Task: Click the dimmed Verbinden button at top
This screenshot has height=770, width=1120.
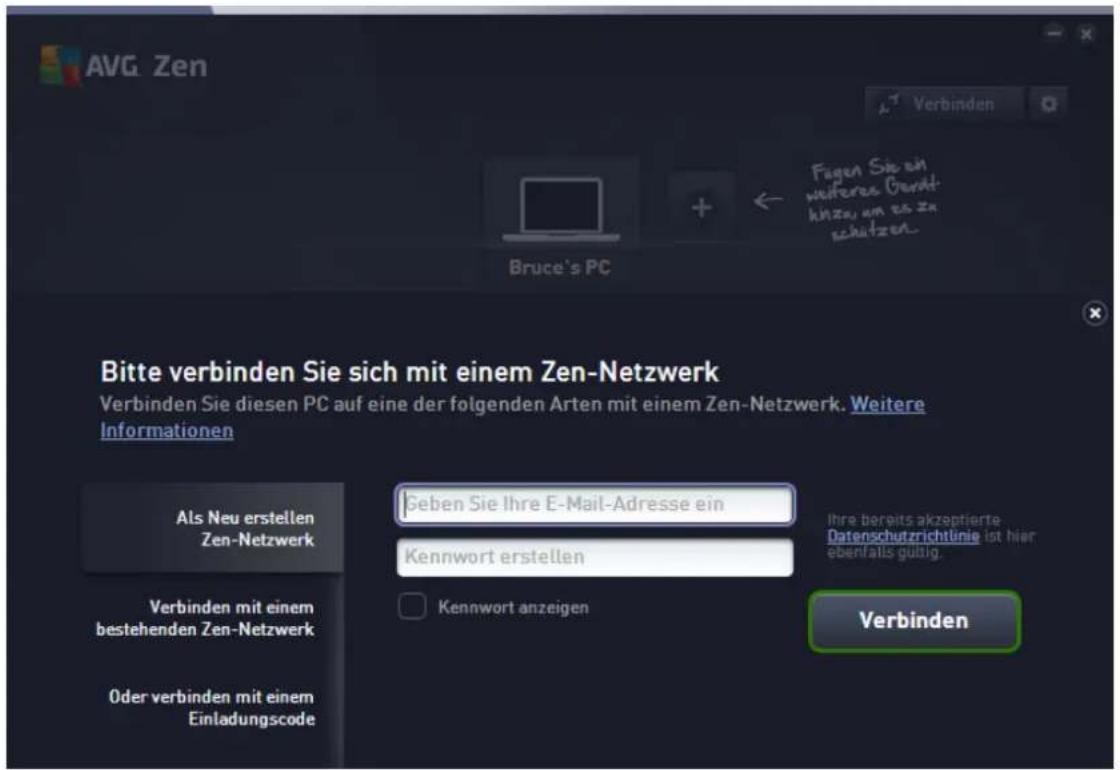Action: (944, 104)
